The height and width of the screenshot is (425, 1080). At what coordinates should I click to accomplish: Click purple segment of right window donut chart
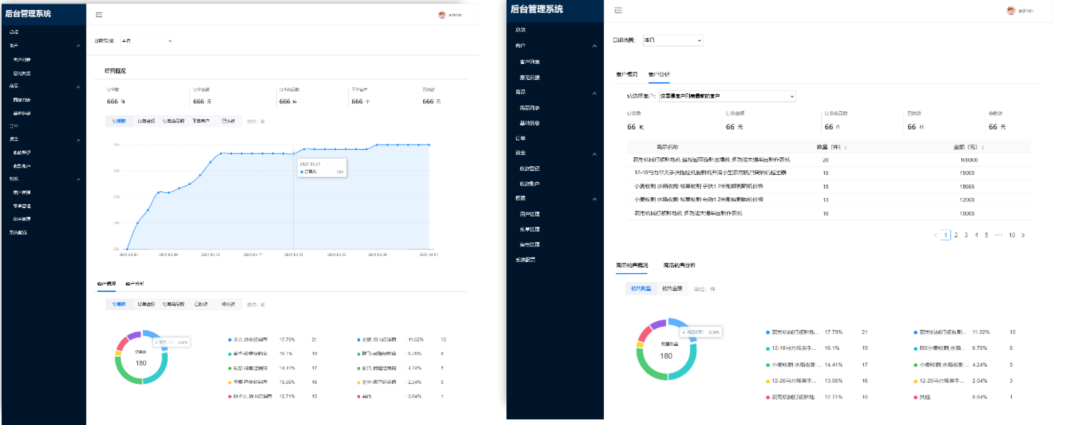coord(657,324)
